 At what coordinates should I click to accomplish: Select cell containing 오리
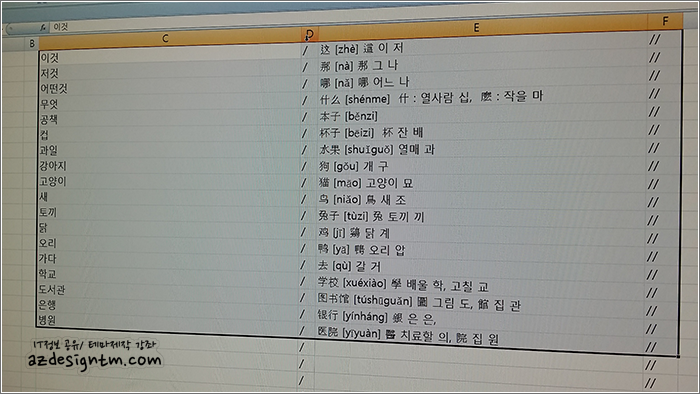pyautogui.click(x=169, y=244)
